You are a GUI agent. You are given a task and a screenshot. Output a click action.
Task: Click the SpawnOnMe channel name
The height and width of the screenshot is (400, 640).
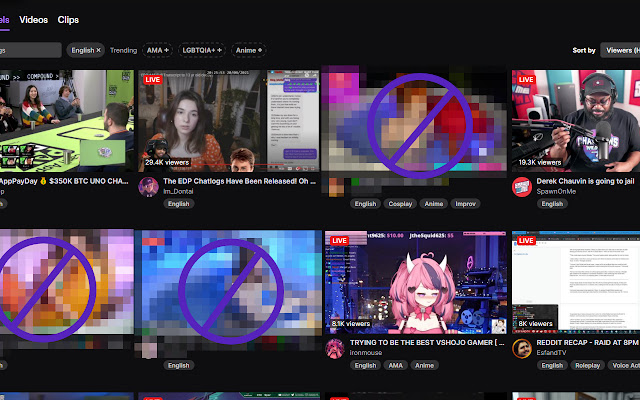[556, 191]
